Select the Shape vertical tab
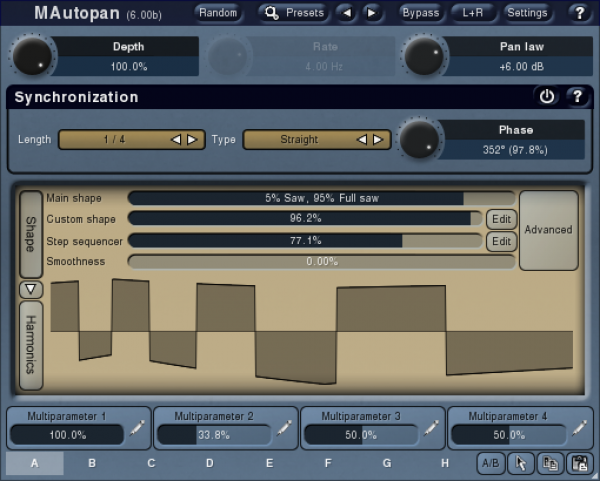This screenshot has width=600, height=481. (31, 234)
